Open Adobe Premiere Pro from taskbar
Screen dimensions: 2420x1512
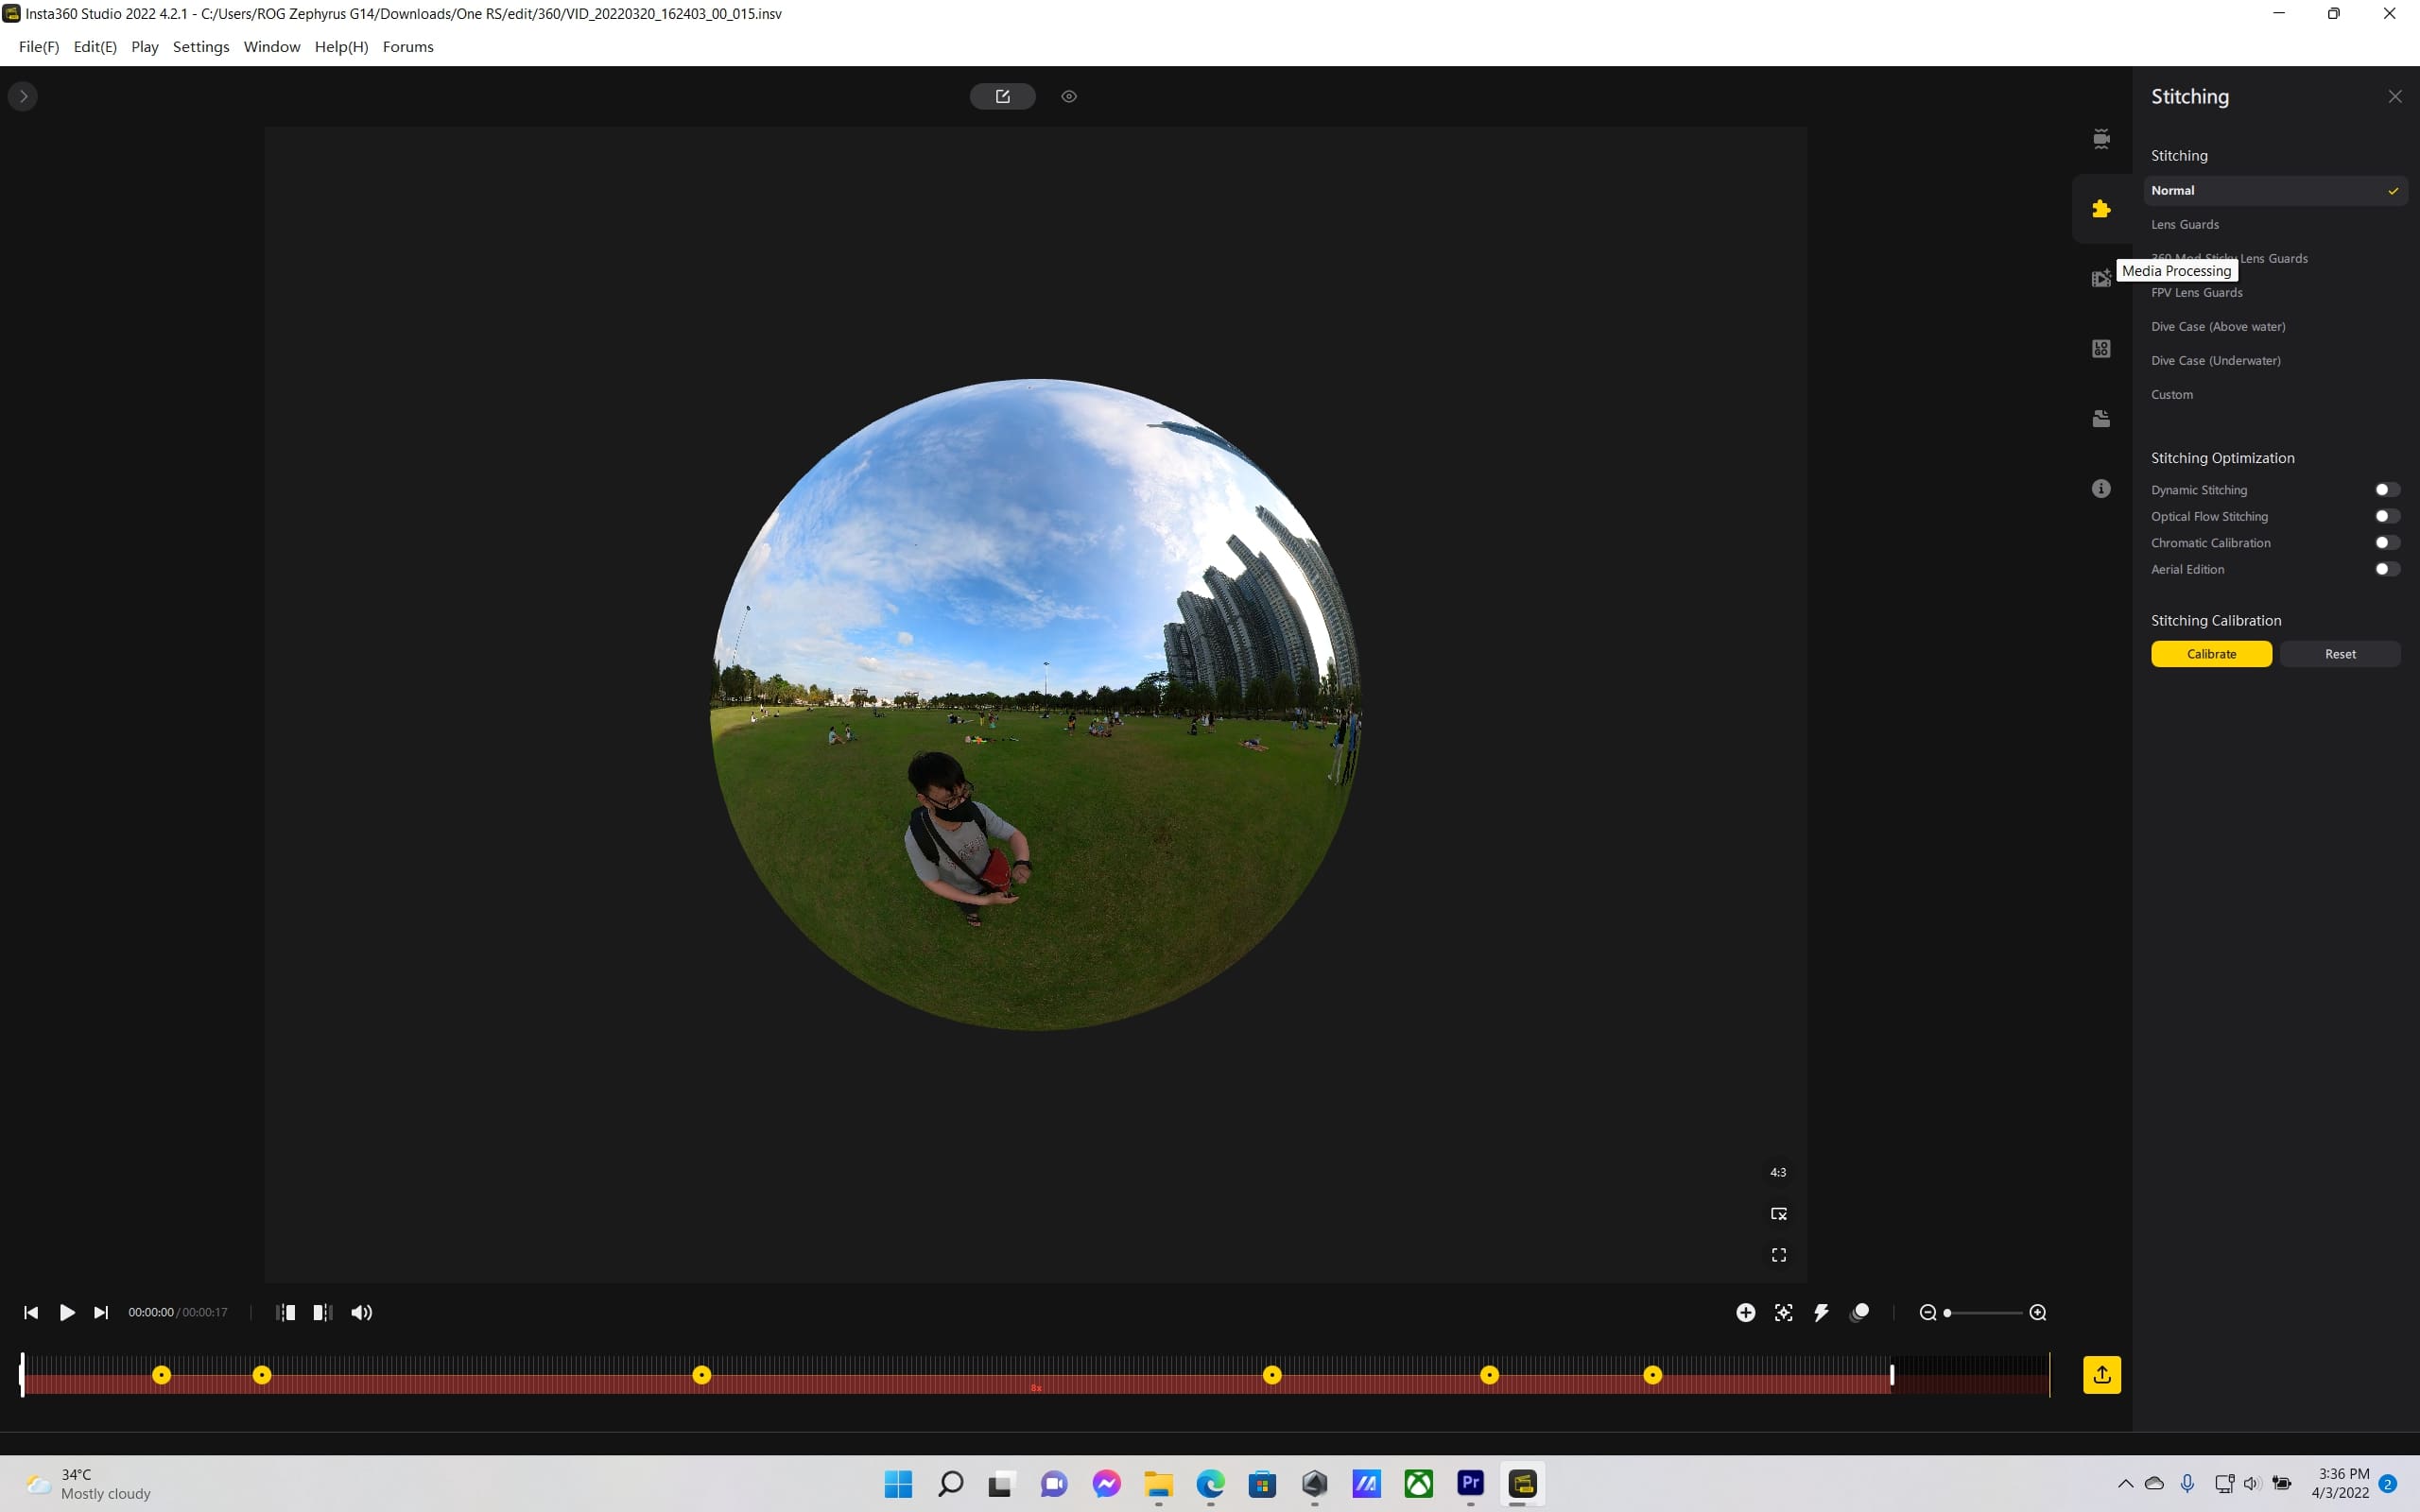(1470, 1484)
